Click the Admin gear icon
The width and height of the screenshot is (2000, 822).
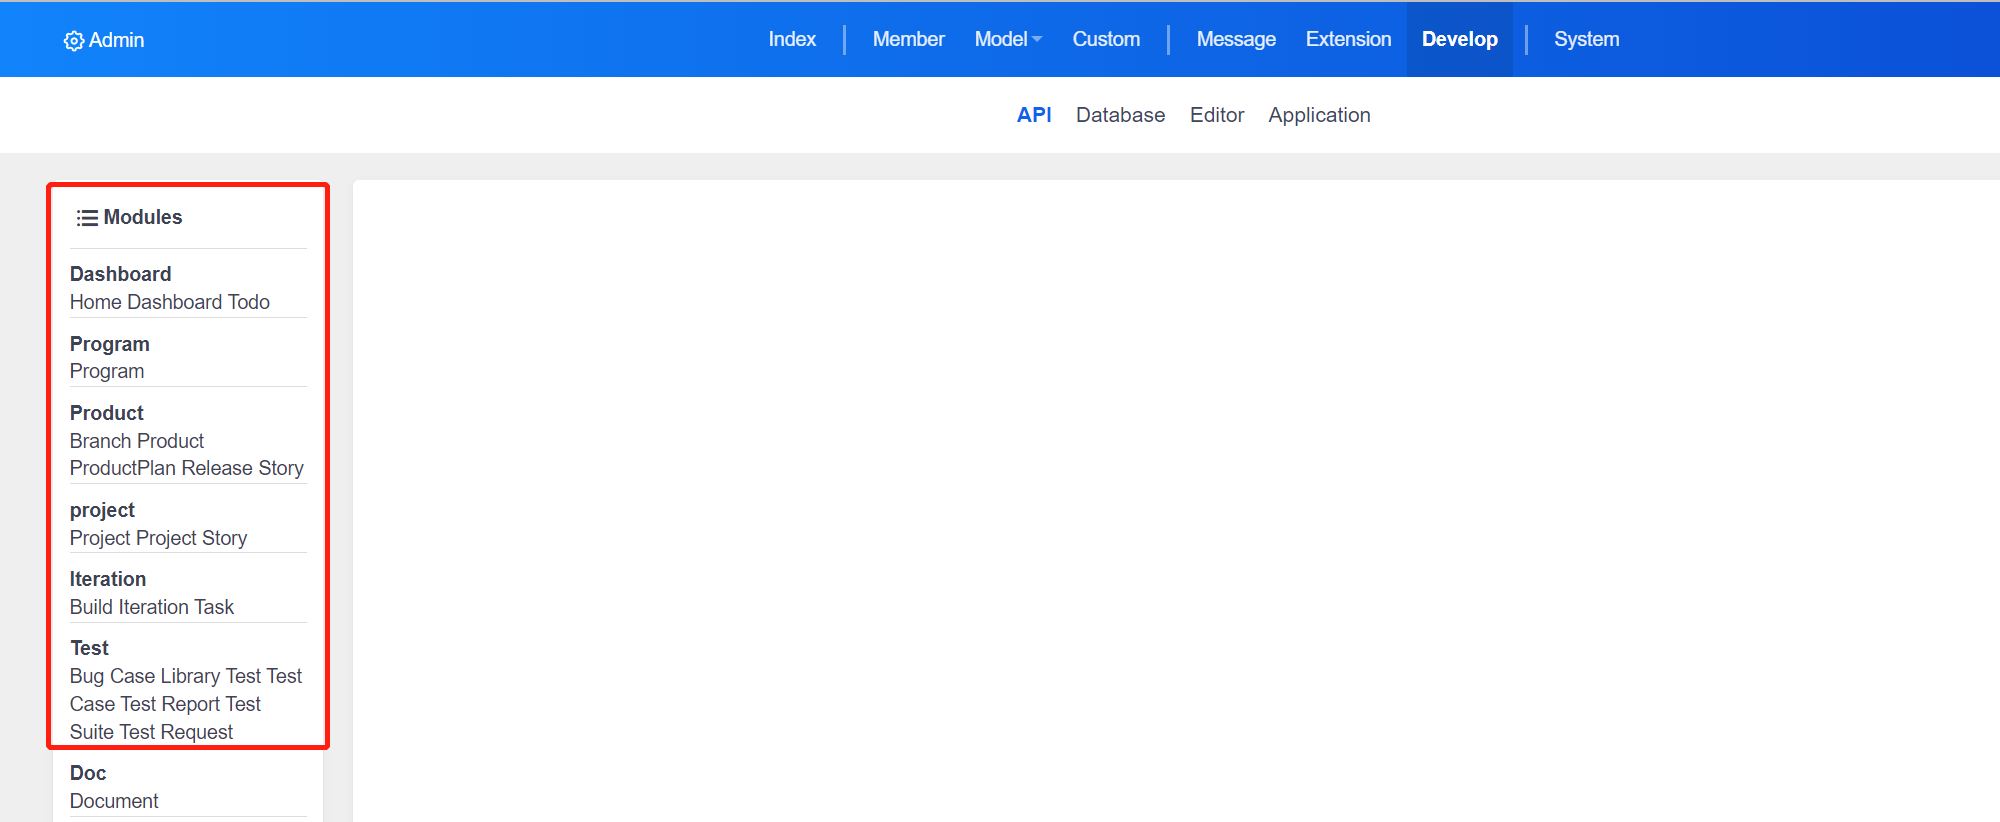pos(74,41)
